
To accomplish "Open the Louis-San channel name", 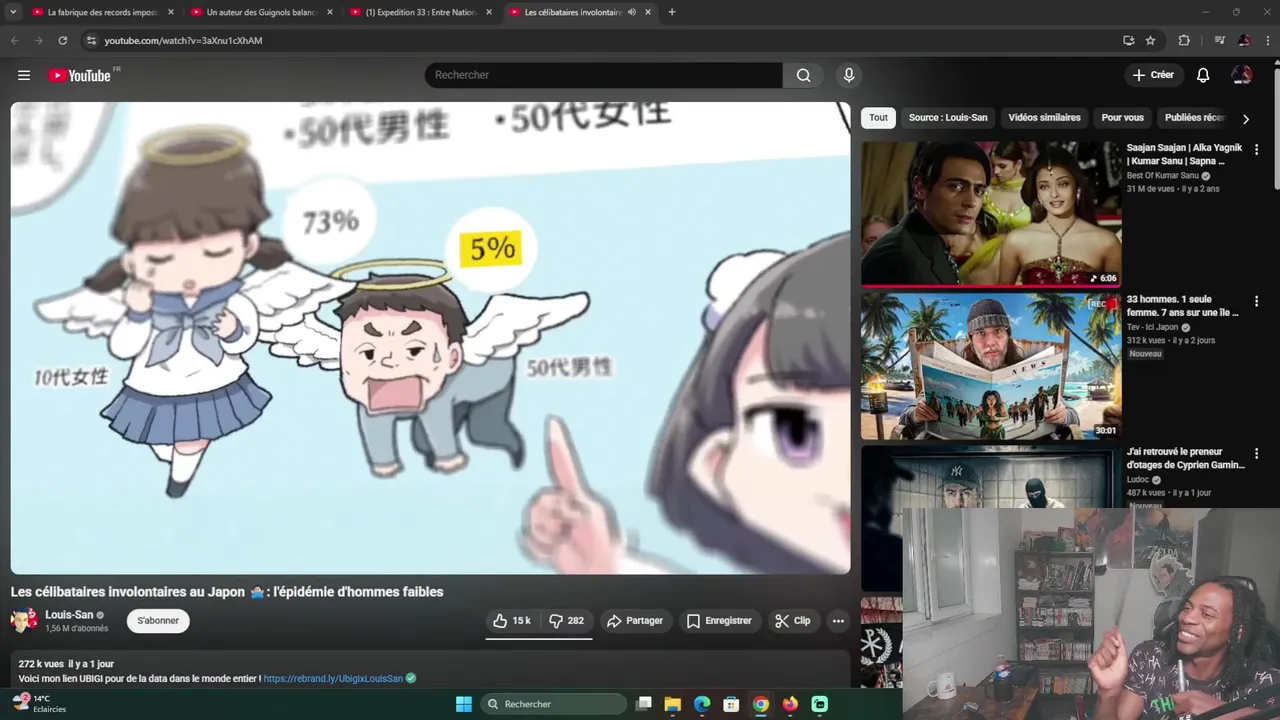I will pos(69,615).
